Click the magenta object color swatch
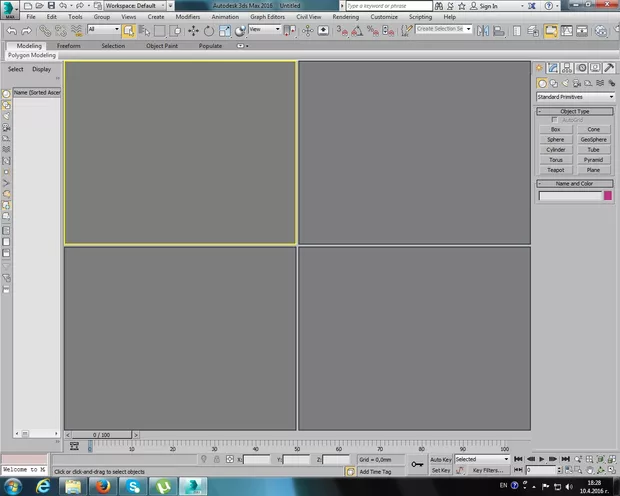The image size is (620, 496). [607, 196]
